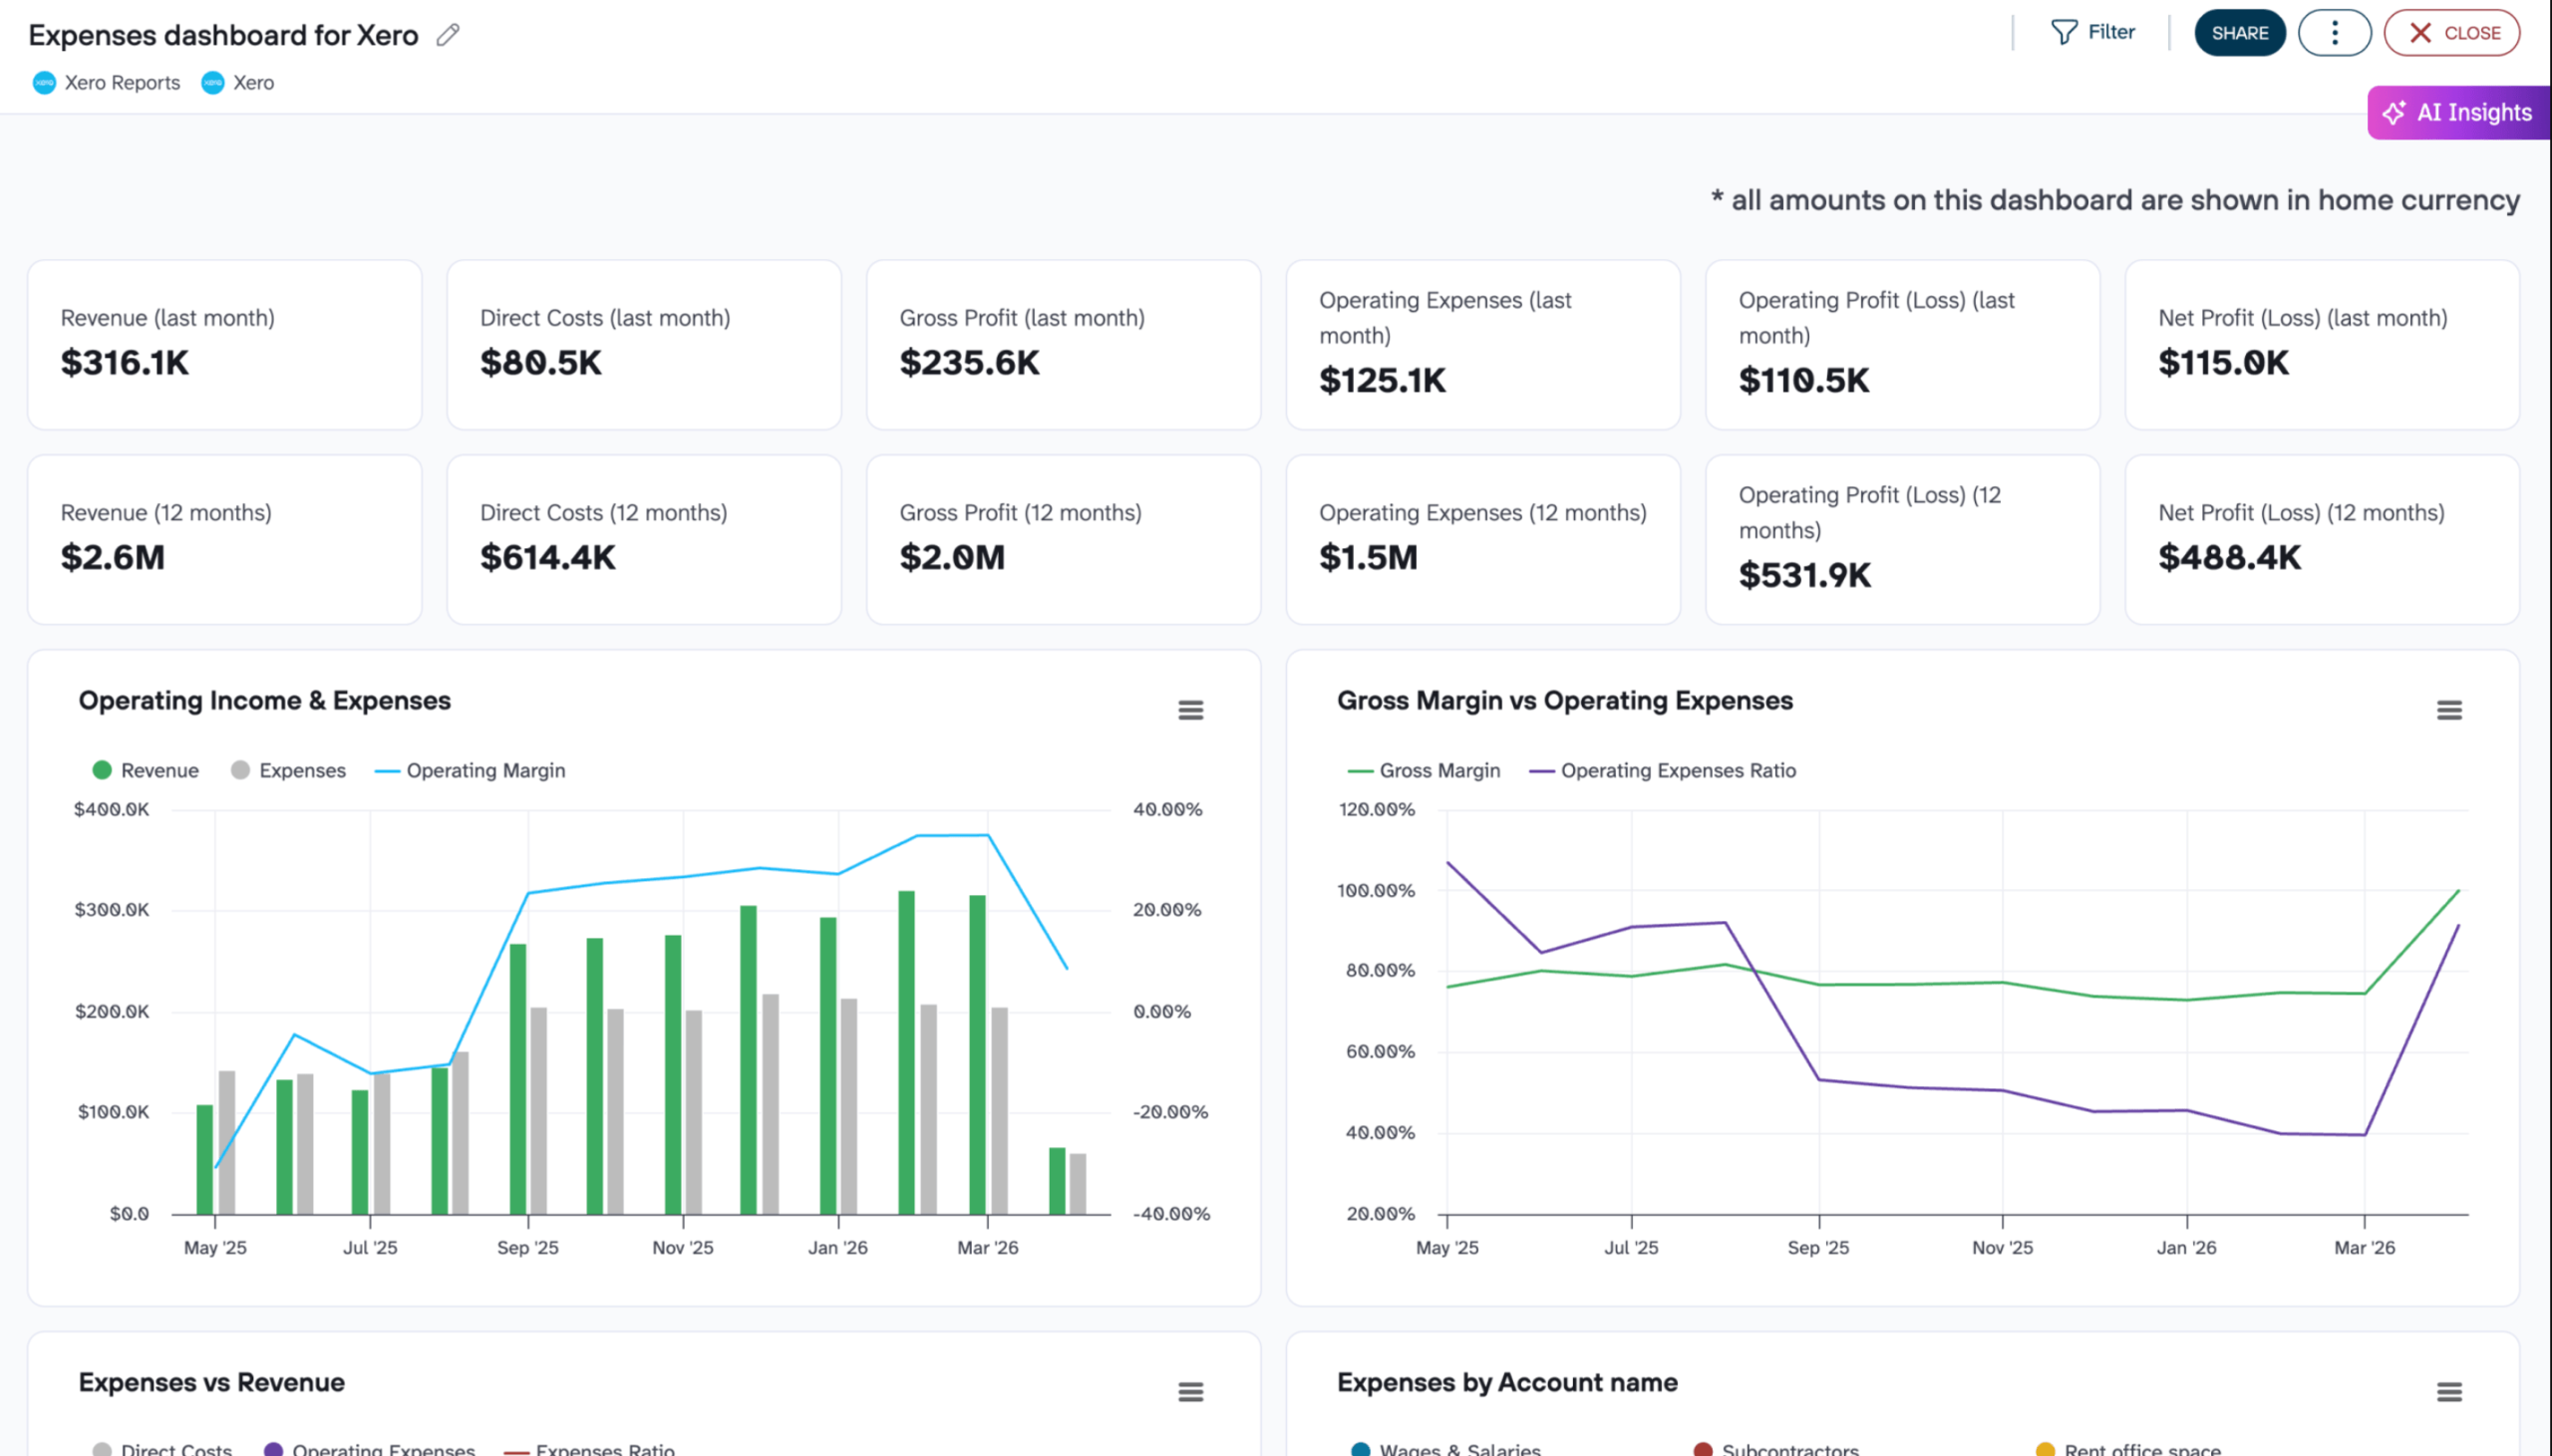Click the SHARE button
The height and width of the screenshot is (1456, 2552).
point(2240,31)
